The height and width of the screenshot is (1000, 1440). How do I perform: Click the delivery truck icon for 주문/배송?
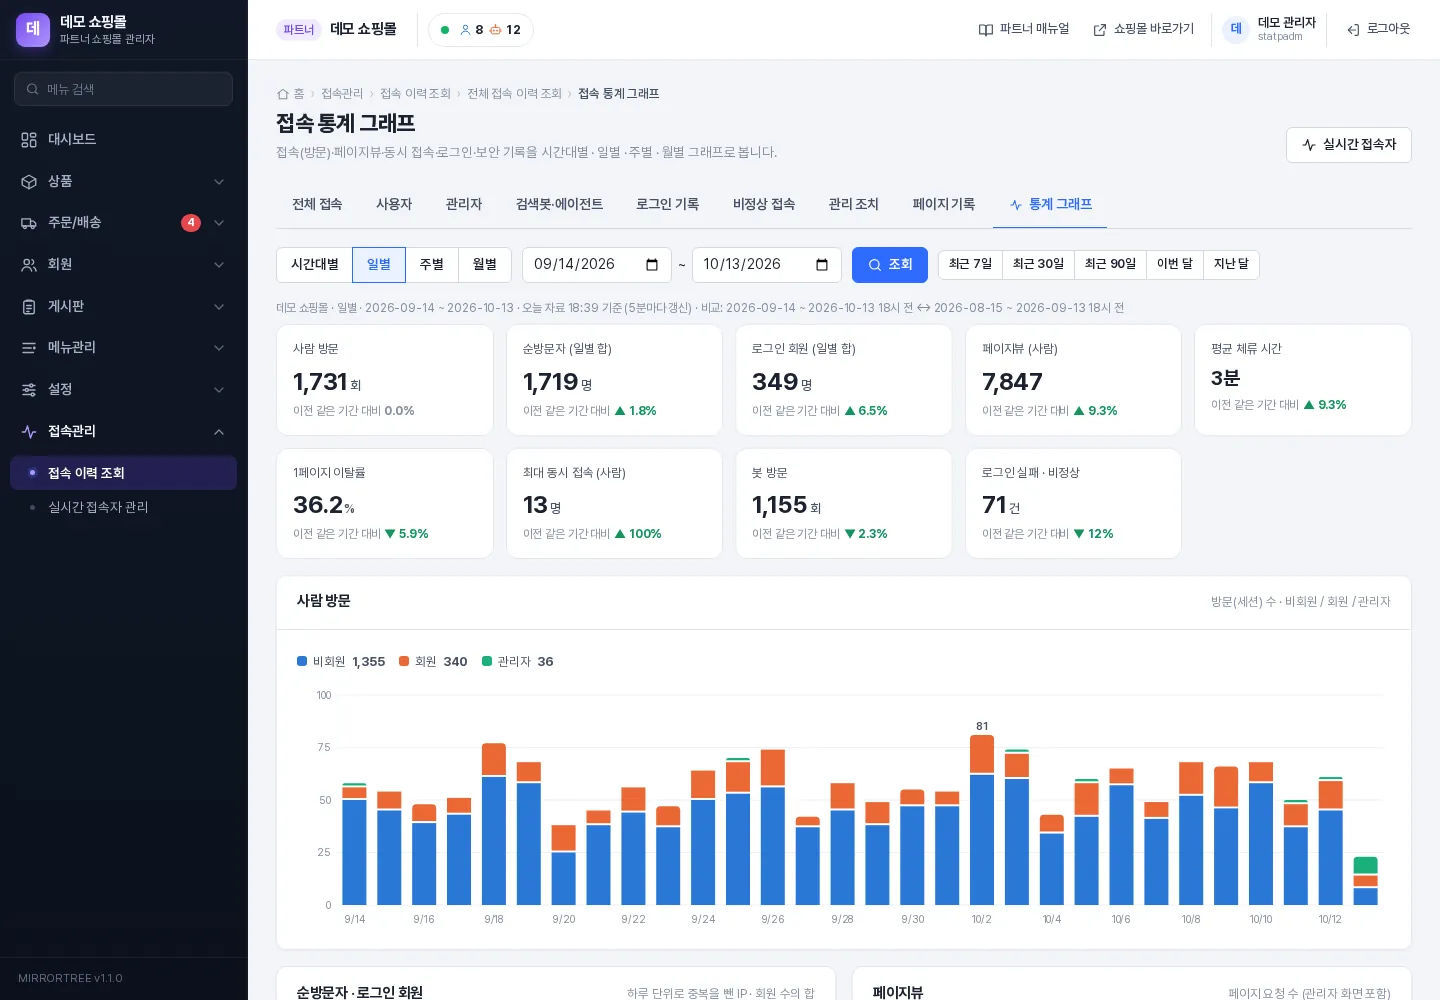tap(29, 223)
